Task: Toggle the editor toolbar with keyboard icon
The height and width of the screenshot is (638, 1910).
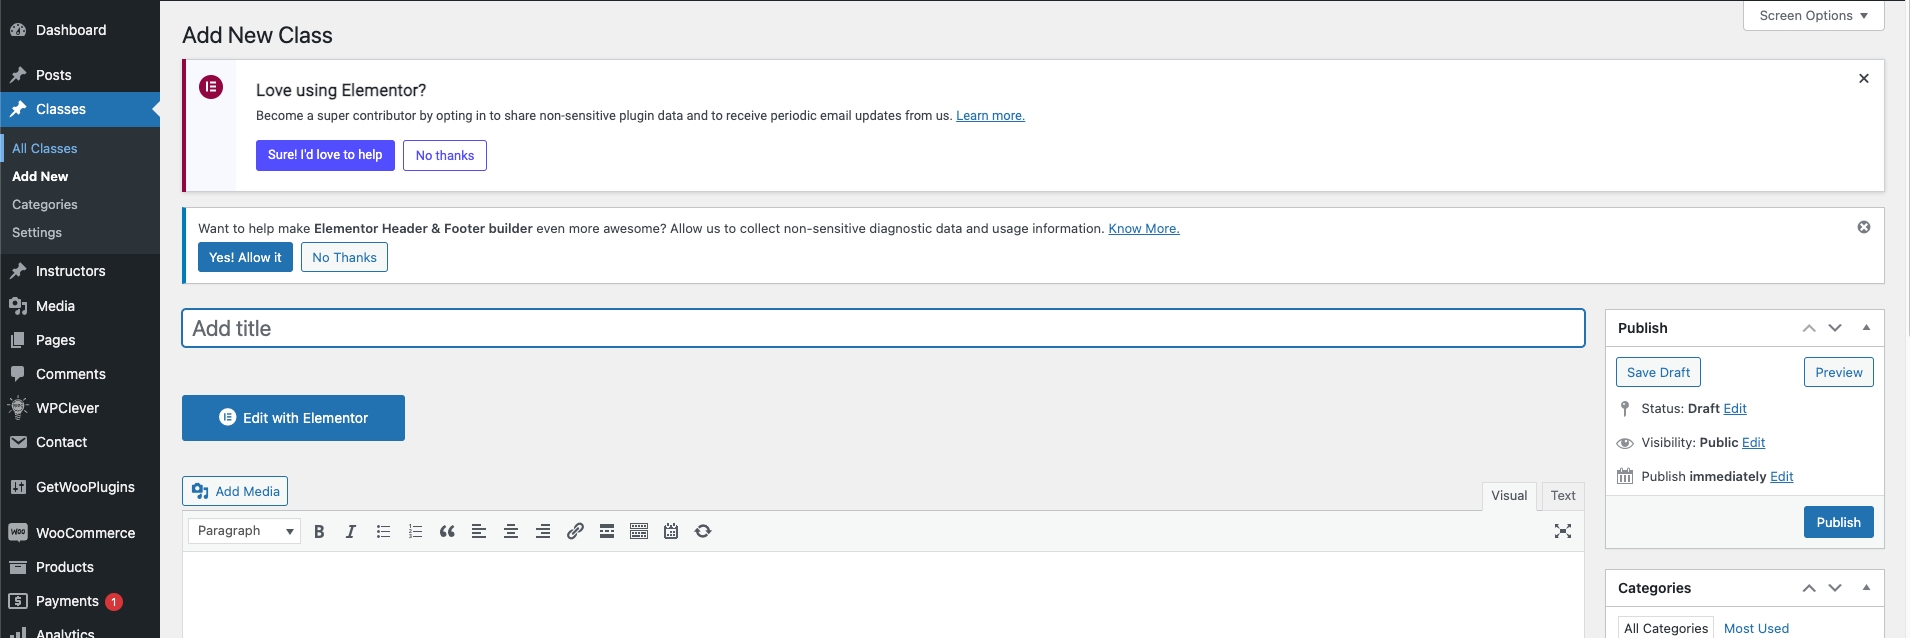Action: tap(639, 532)
